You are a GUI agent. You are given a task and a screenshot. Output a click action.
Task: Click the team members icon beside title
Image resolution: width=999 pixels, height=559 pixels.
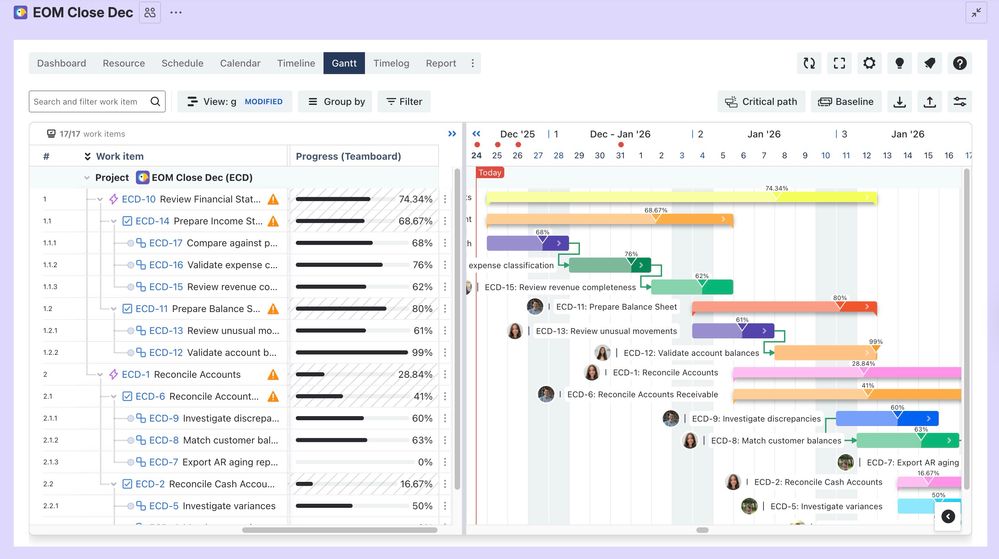click(x=150, y=12)
